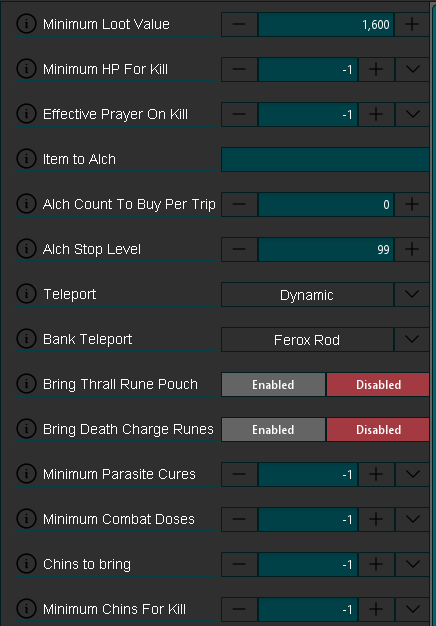
Task: Click the Alch Stop Level value field
Action: (326, 250)
